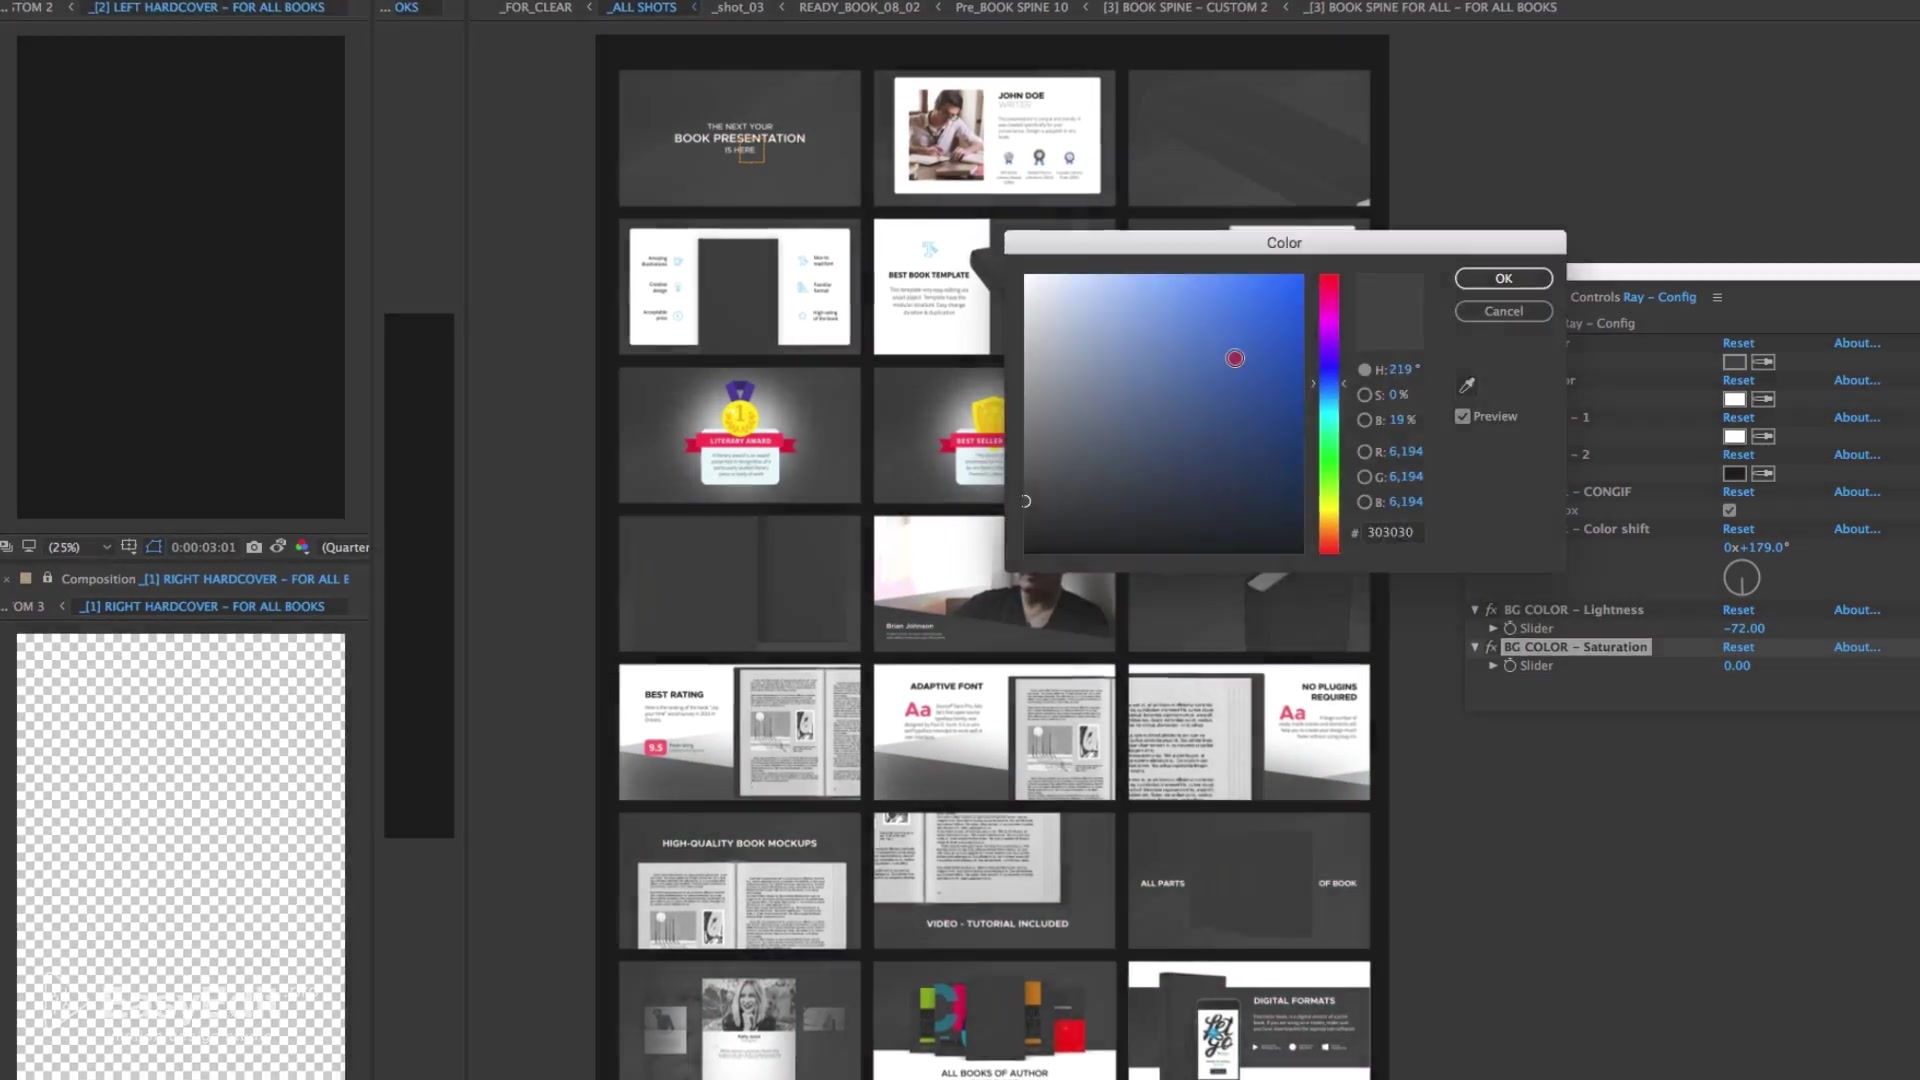The width and height of the screenshot is (1920, 1080).
Task: Click the Reset button for BG COLOR Saturation
Action: [x=1739, y=646]
